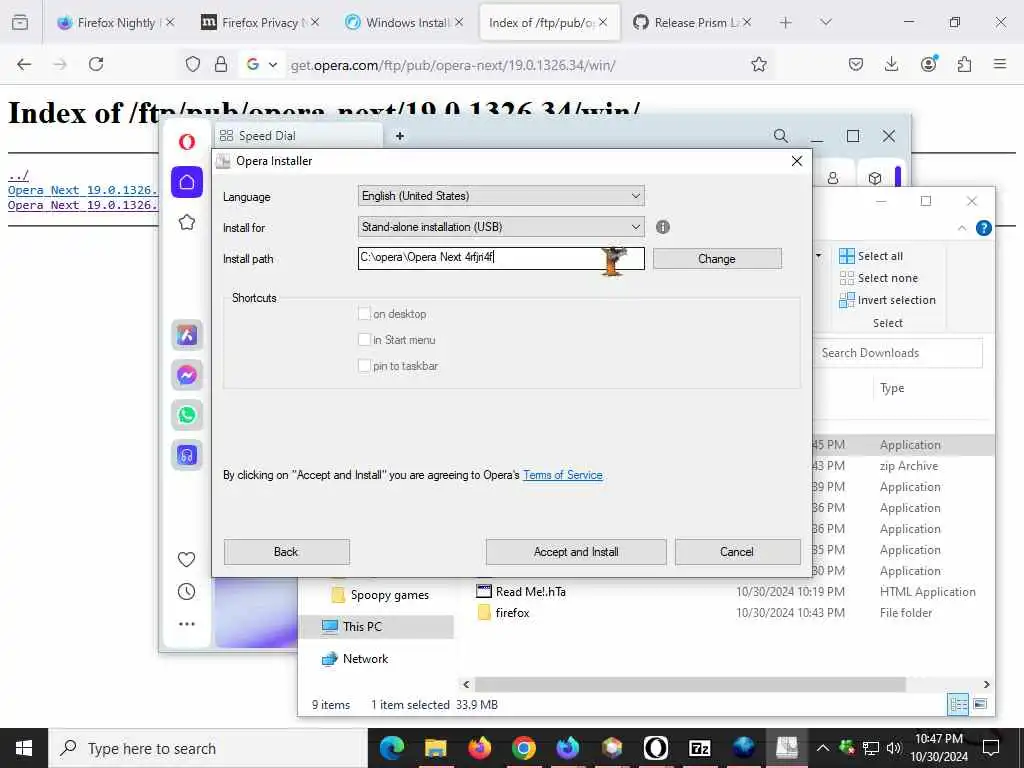Open Firefox extensions puzzle icon
This screenshot has width=1024, height=768.
point(964,64)
